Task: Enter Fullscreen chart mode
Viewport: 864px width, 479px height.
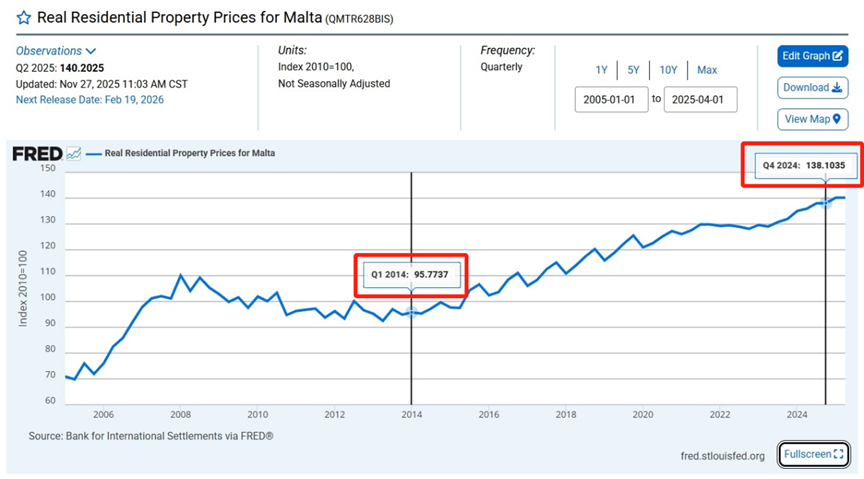Action: click(813, 455)
